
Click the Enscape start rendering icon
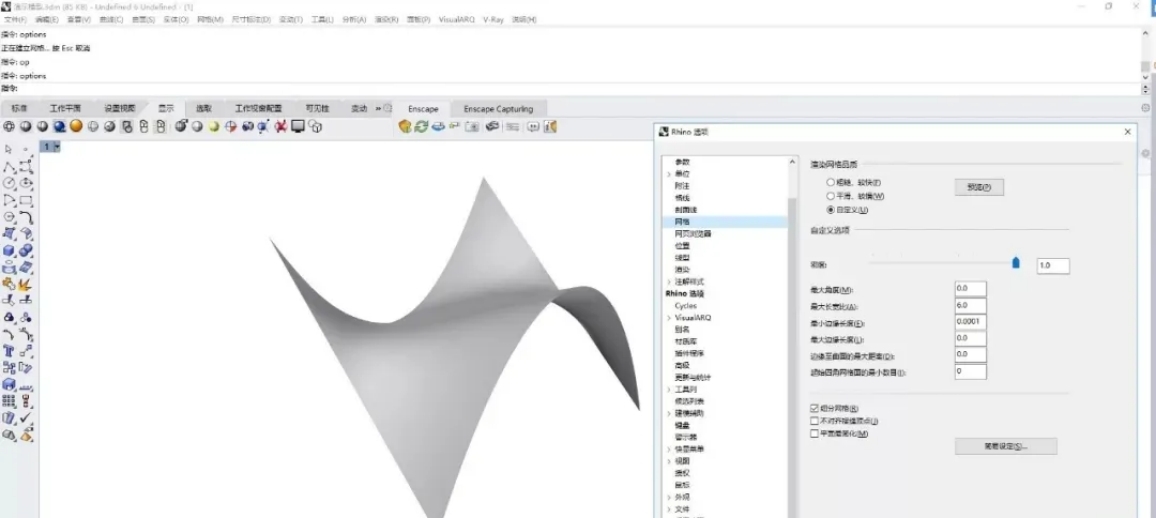(405, 126)
